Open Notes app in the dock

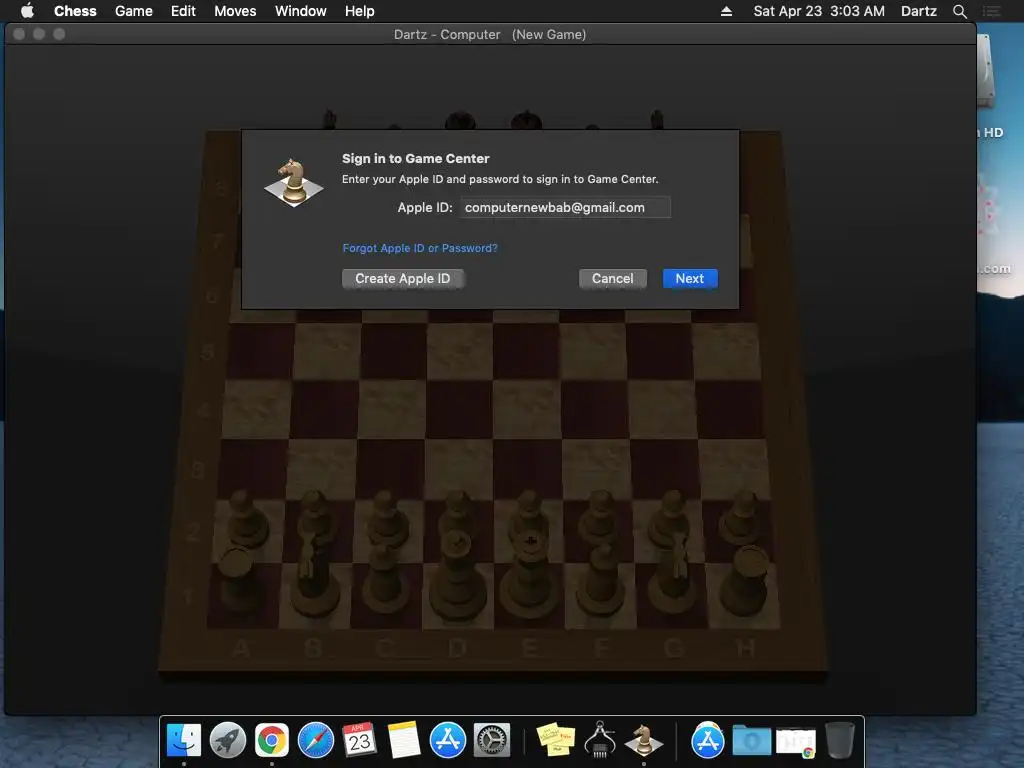point(404,741)
